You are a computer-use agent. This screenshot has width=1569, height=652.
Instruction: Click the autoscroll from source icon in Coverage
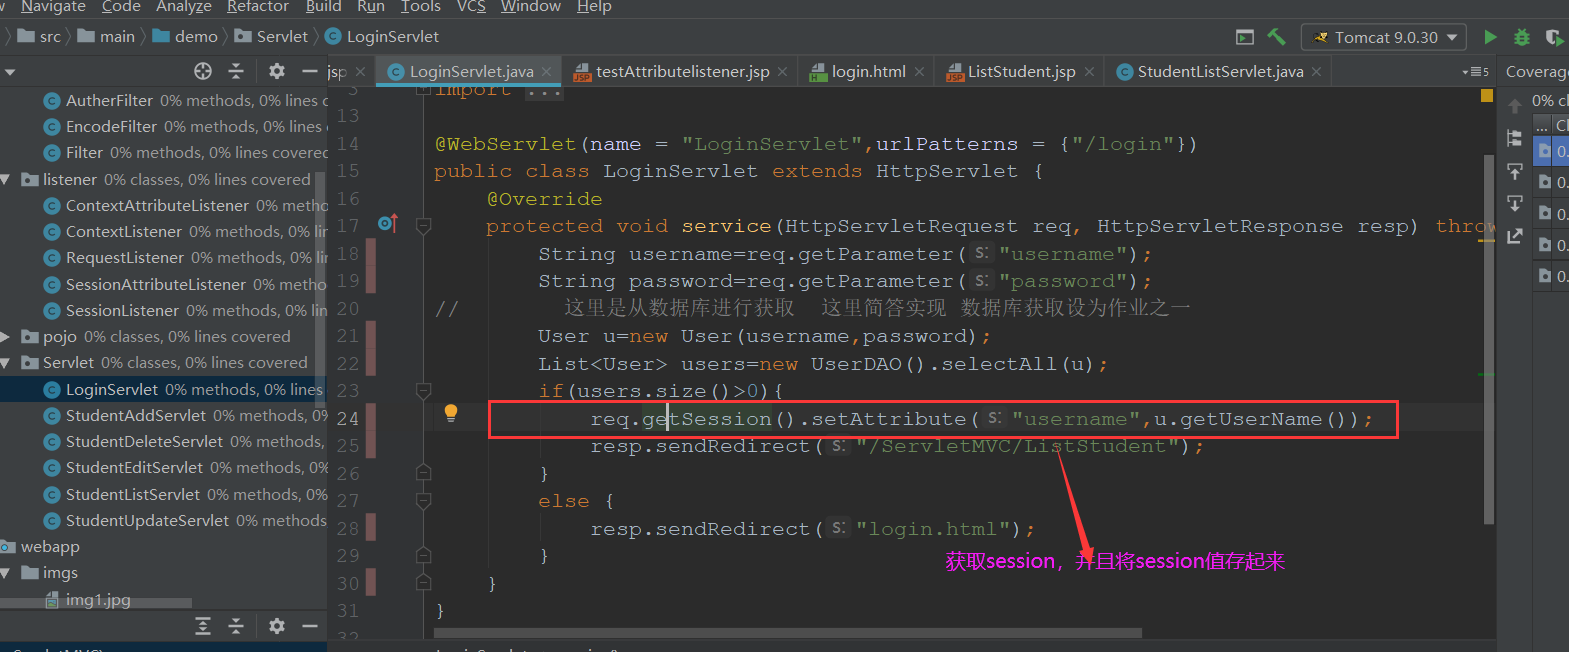(x=1515, y=203)
